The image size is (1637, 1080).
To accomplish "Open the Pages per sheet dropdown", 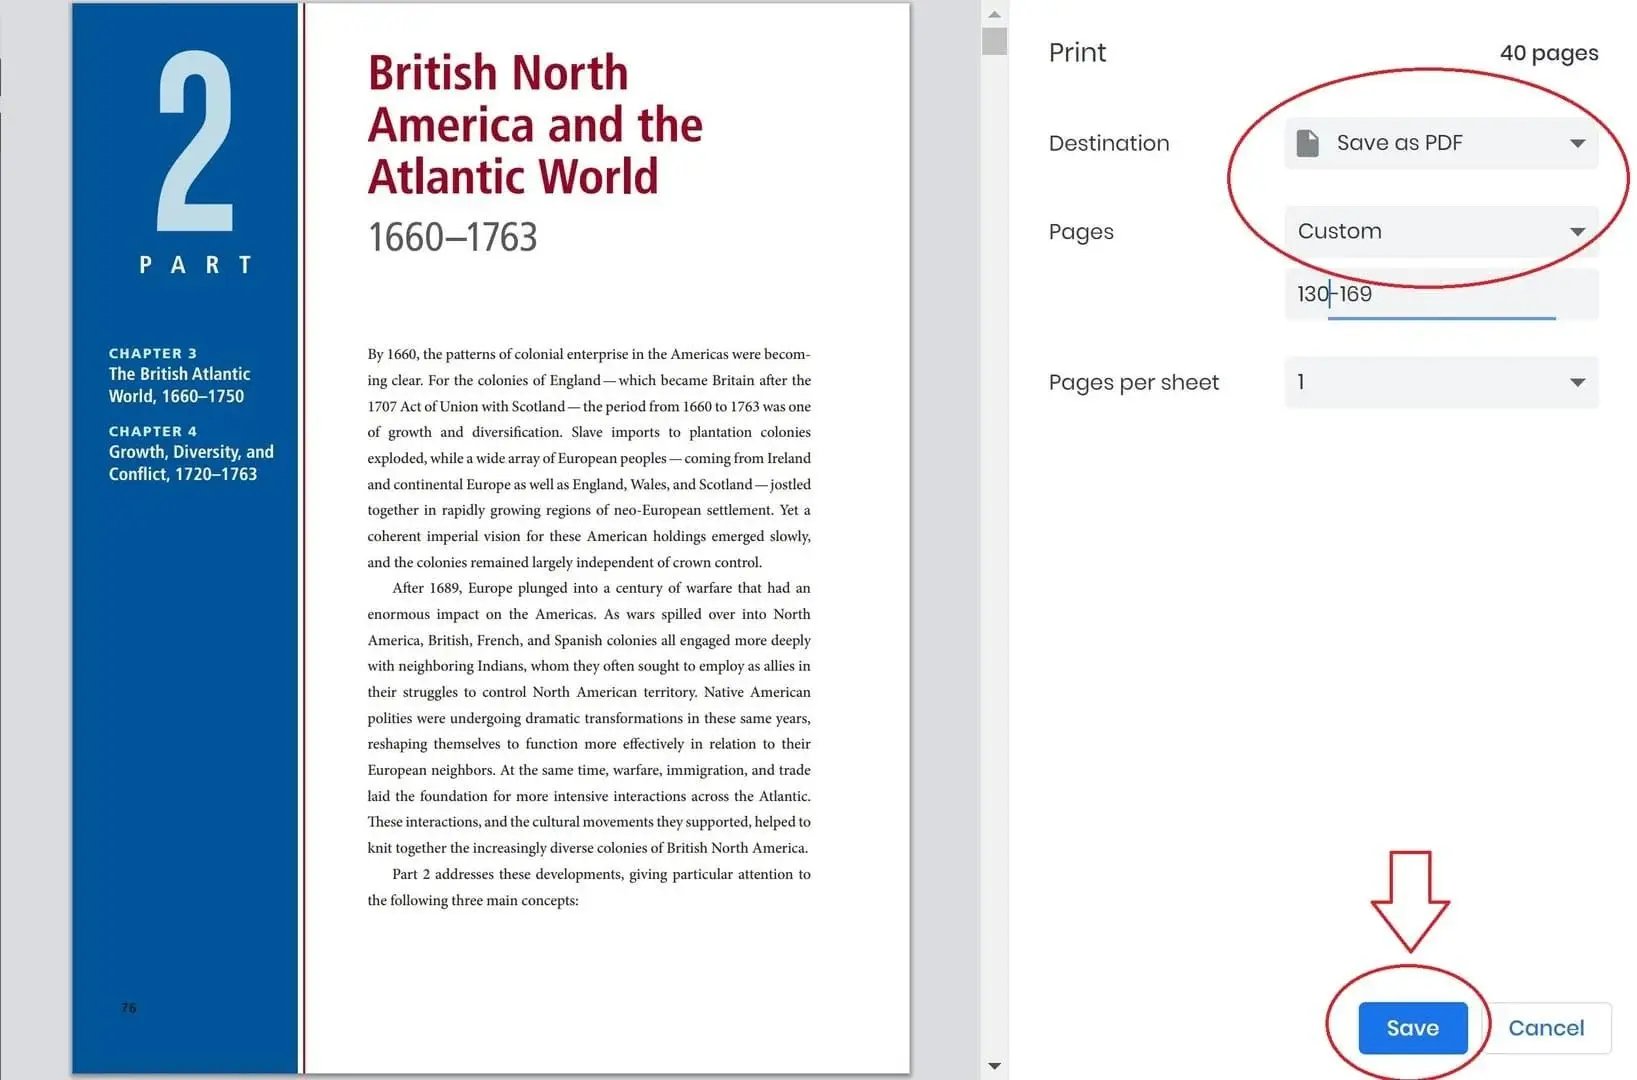I will point(1440,382).
